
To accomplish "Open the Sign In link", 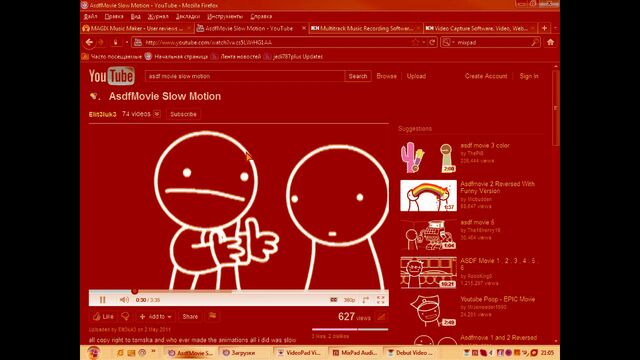I will (x=529, y=76).
